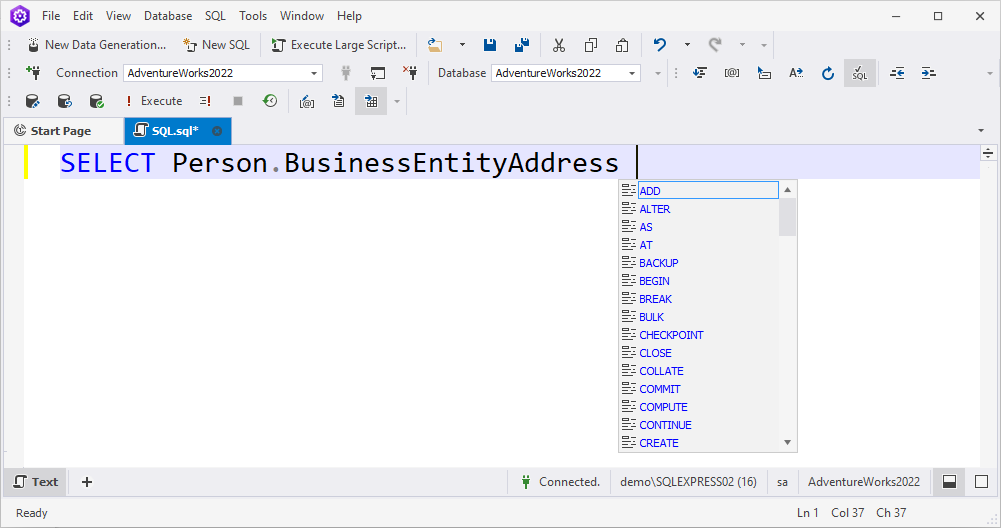This screenshot has height=528, width=1001.
Task: Click the New Data Generation button
Action: click(97, 45)
